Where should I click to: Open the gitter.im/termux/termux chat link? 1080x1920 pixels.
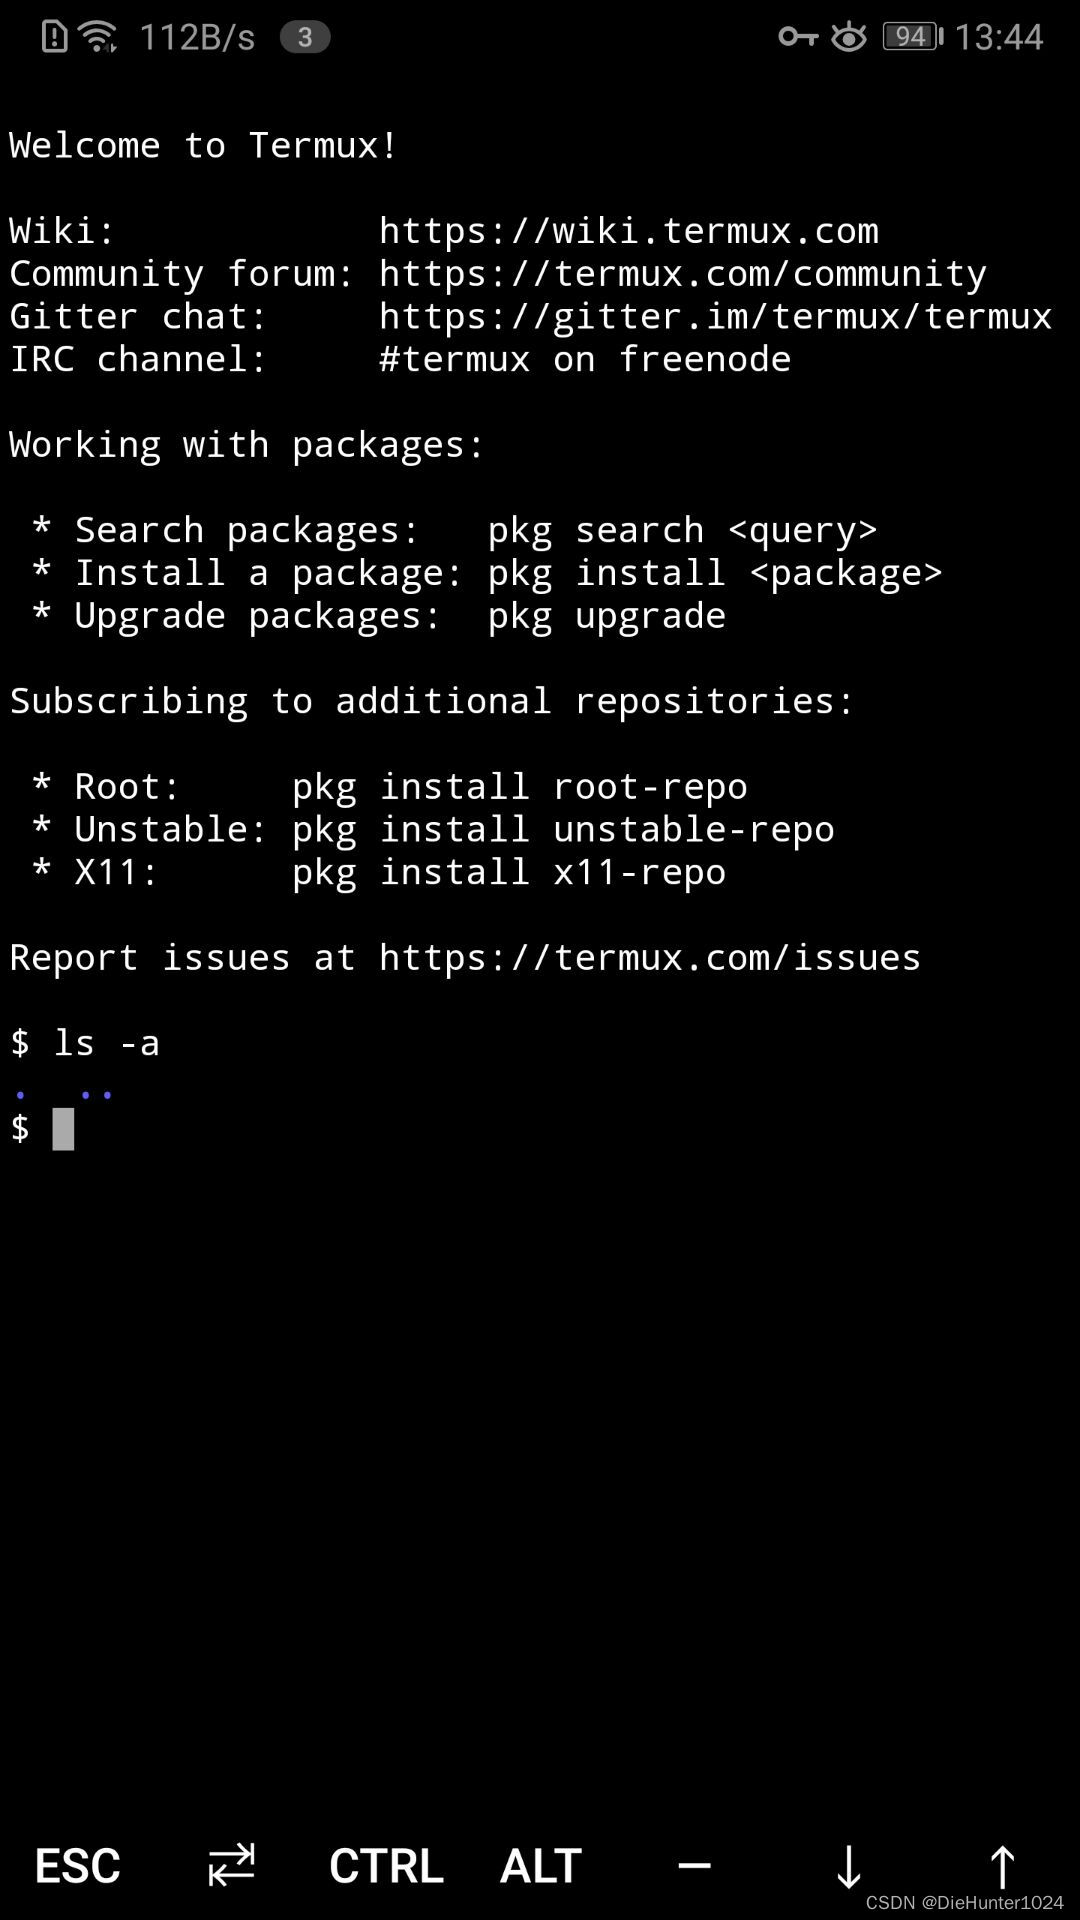[x=715, y=317]
